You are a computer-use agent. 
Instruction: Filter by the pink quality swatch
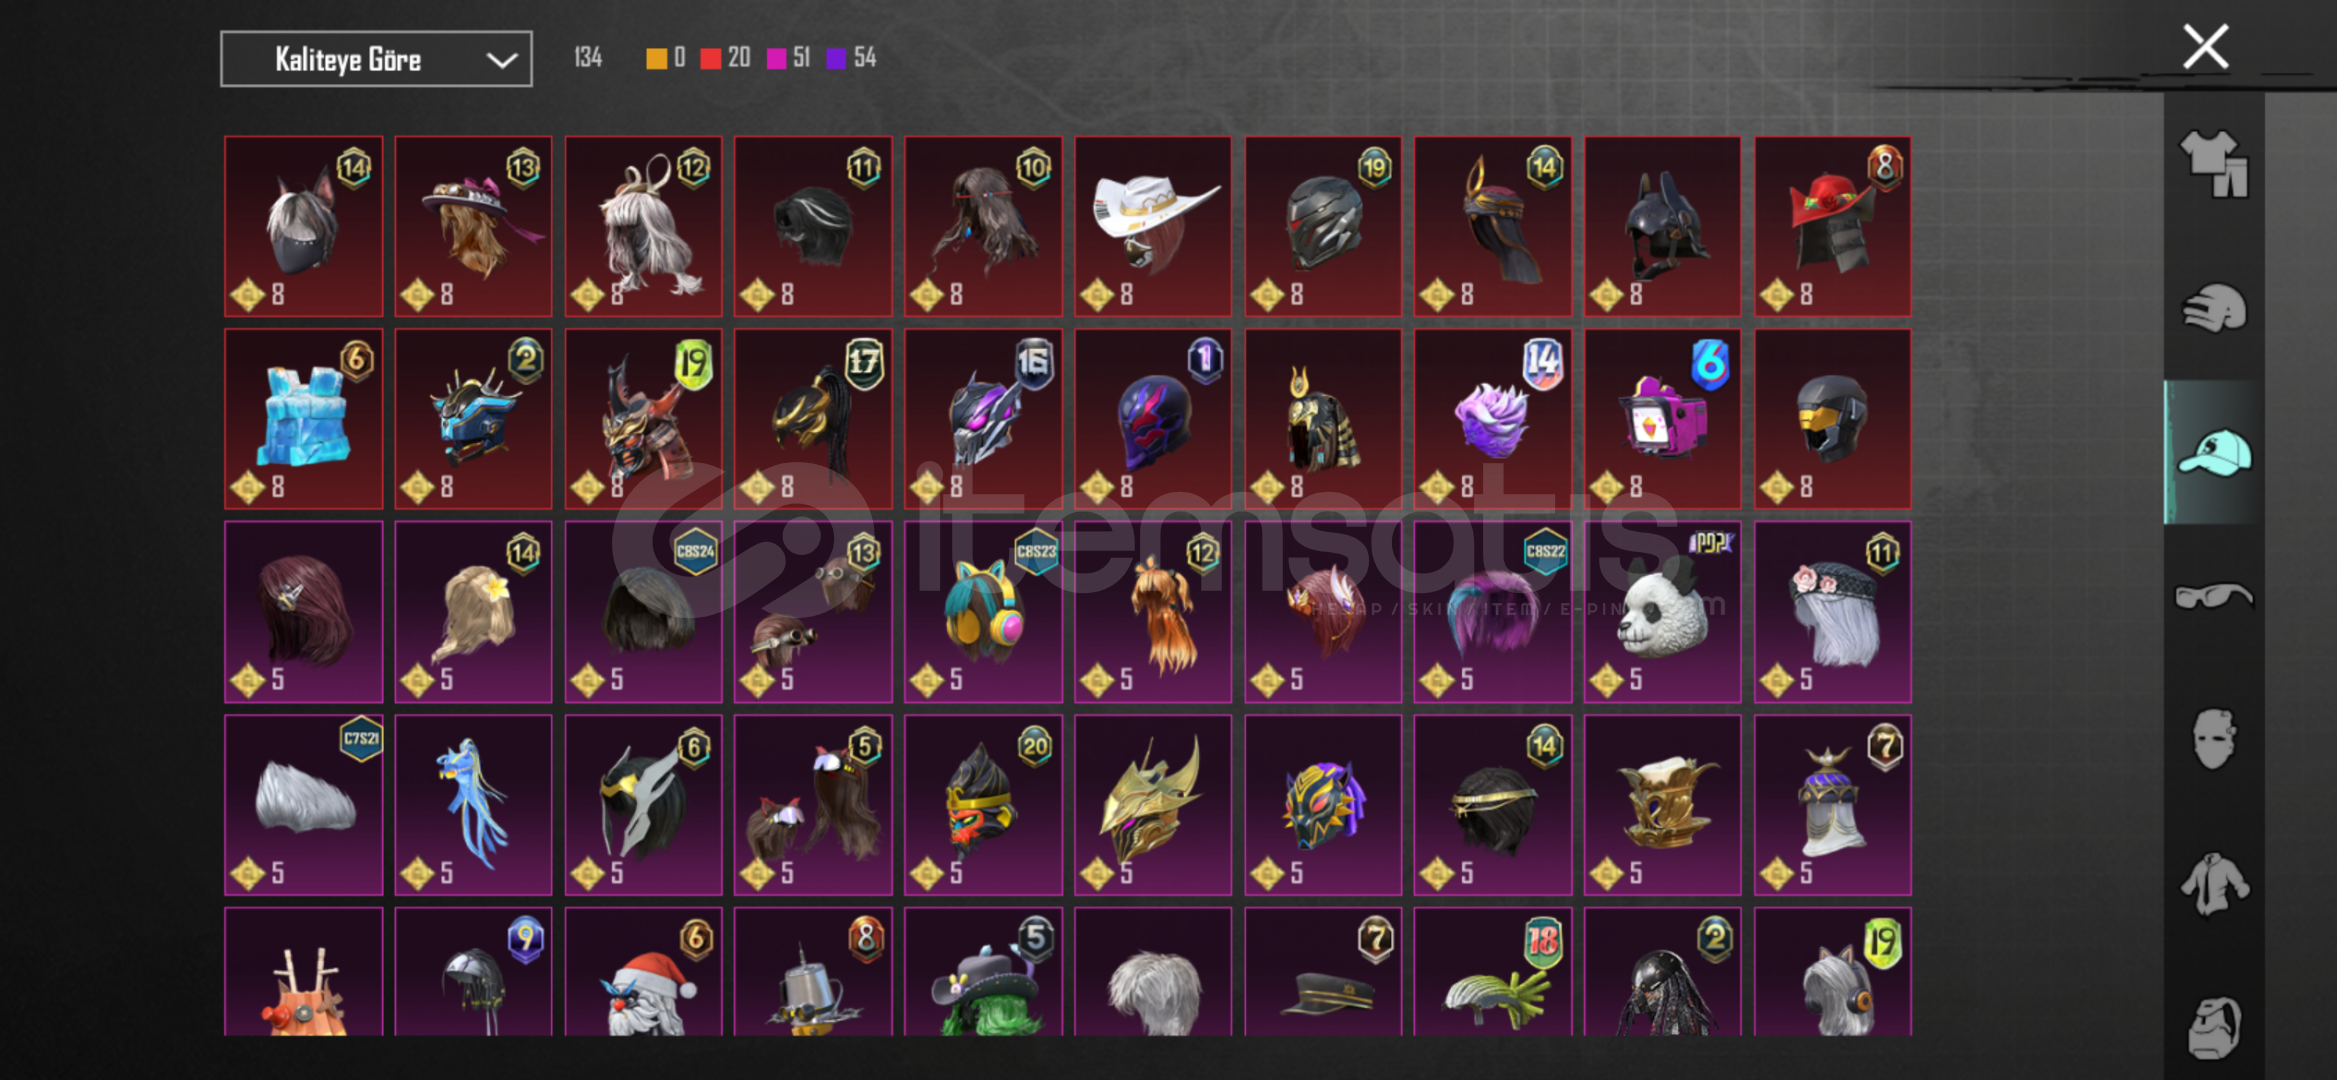[776, 58]
